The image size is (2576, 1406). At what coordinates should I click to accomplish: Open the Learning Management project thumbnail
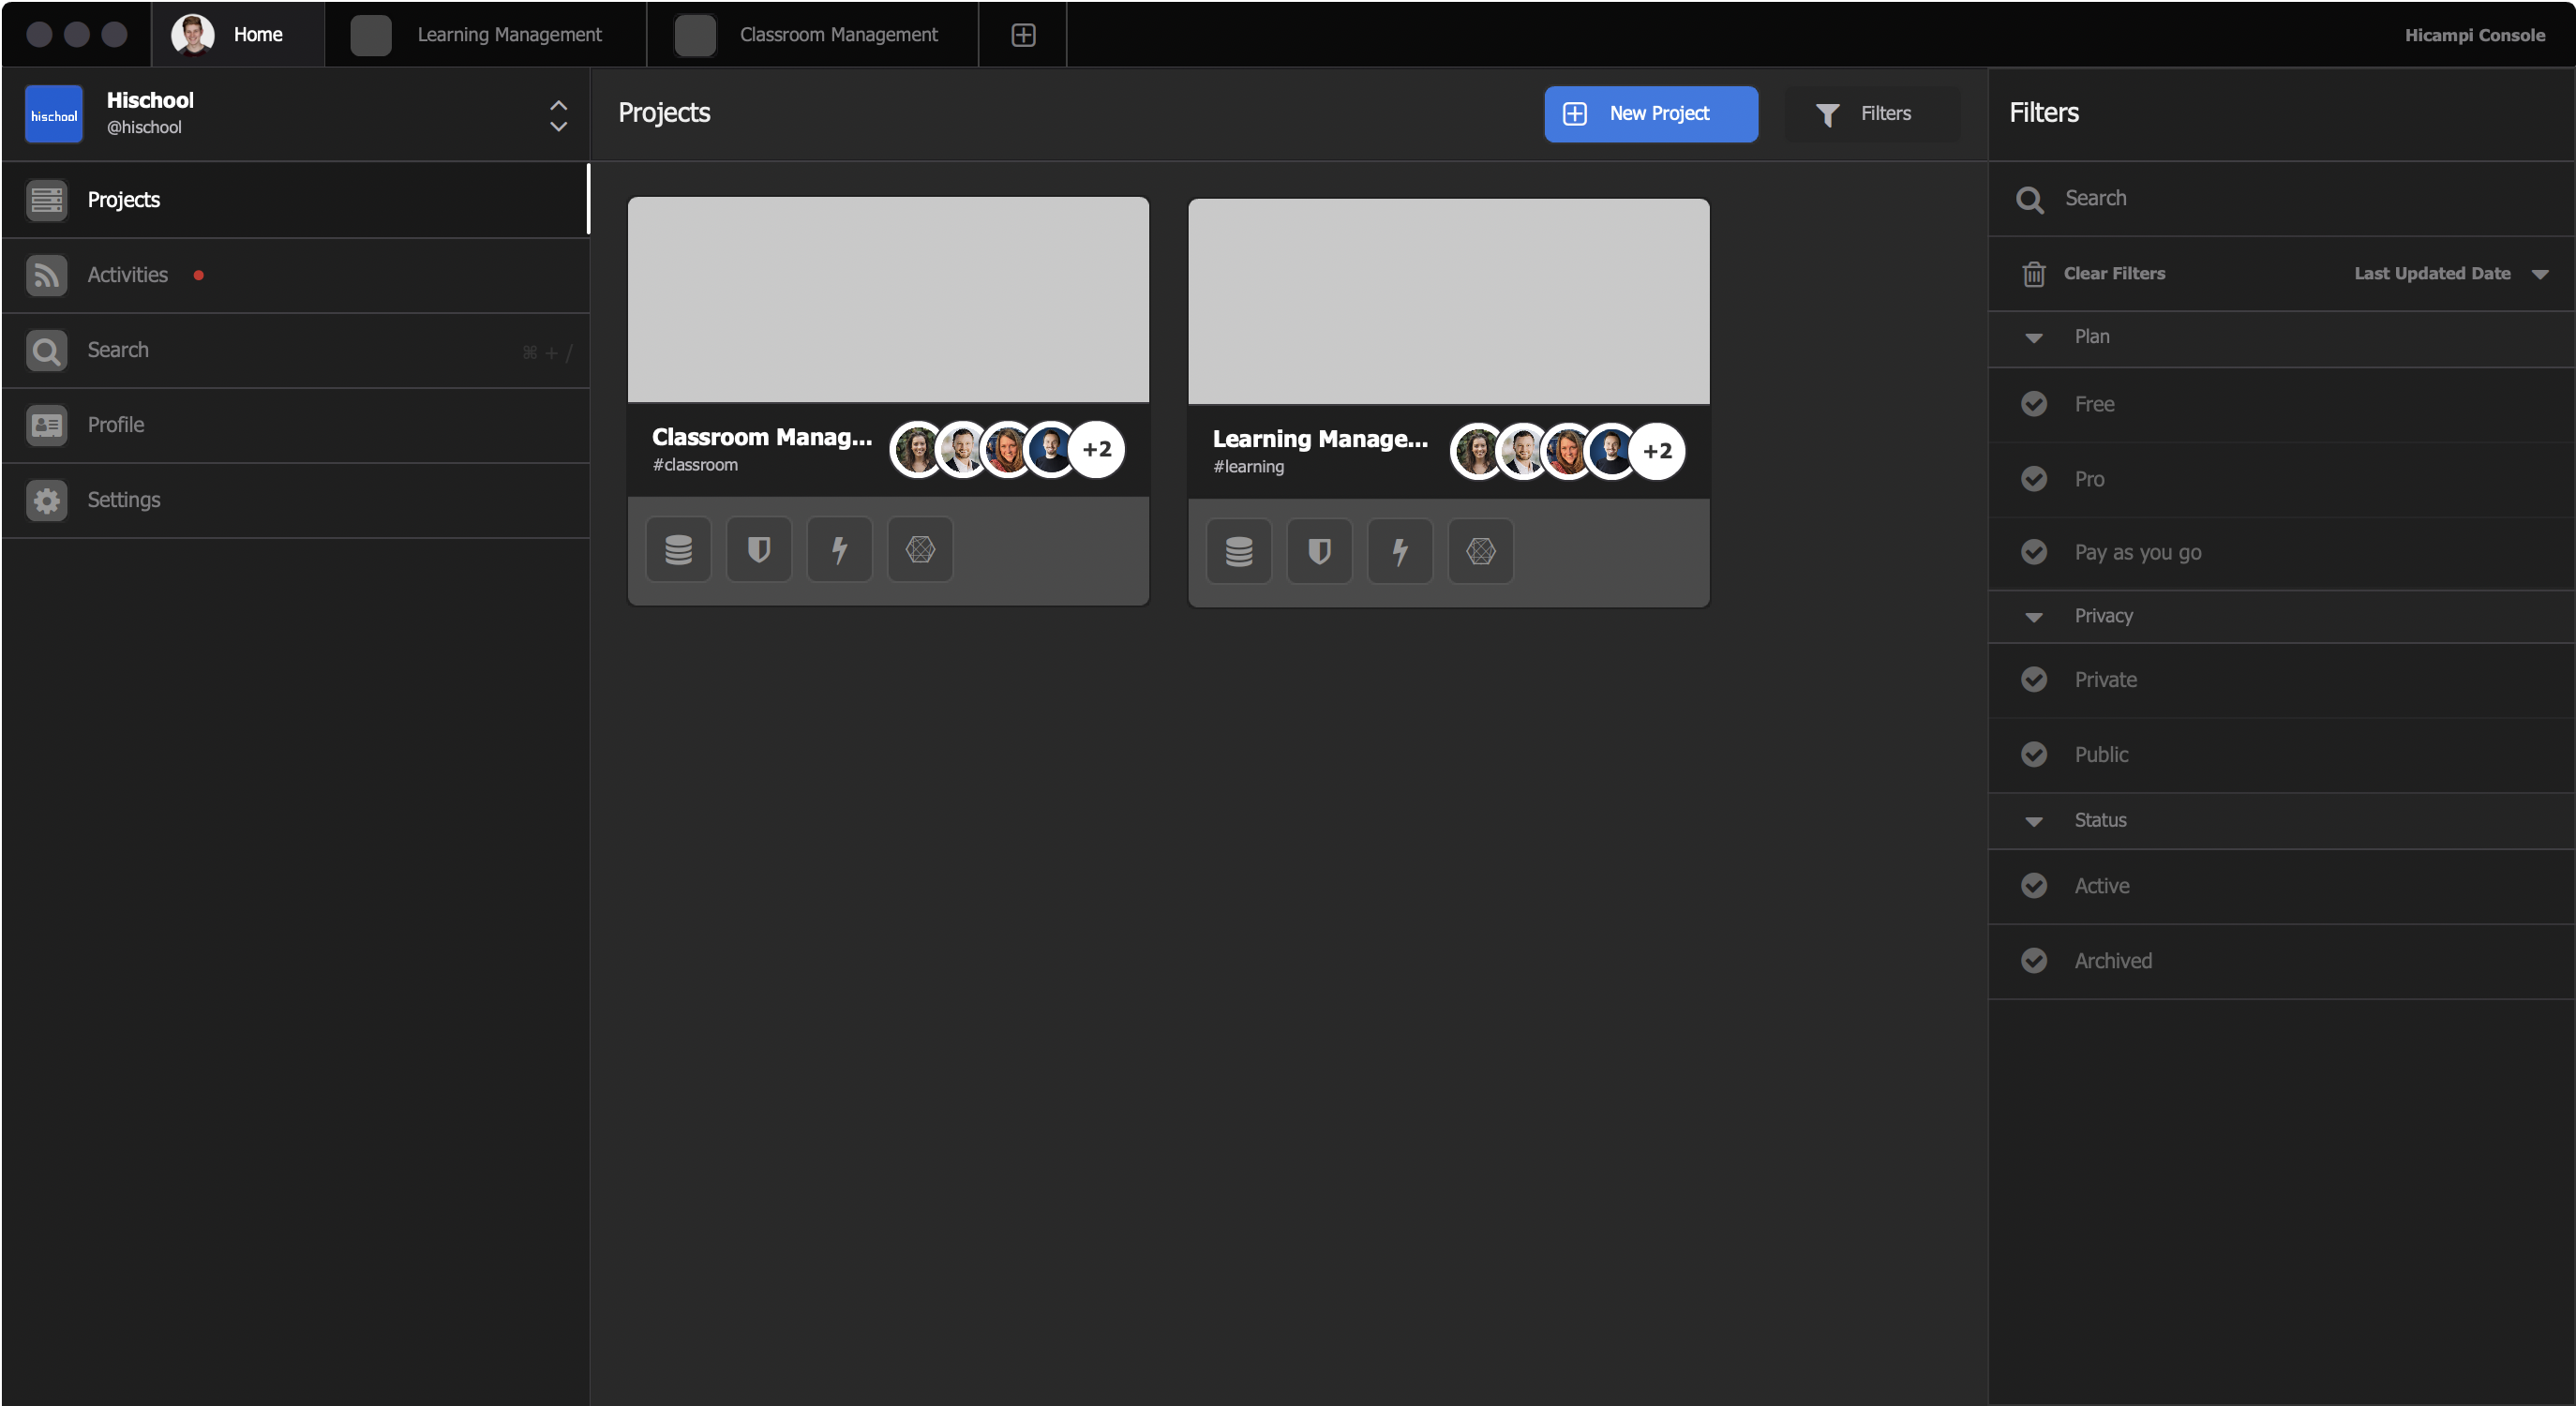coord(1448,302)
